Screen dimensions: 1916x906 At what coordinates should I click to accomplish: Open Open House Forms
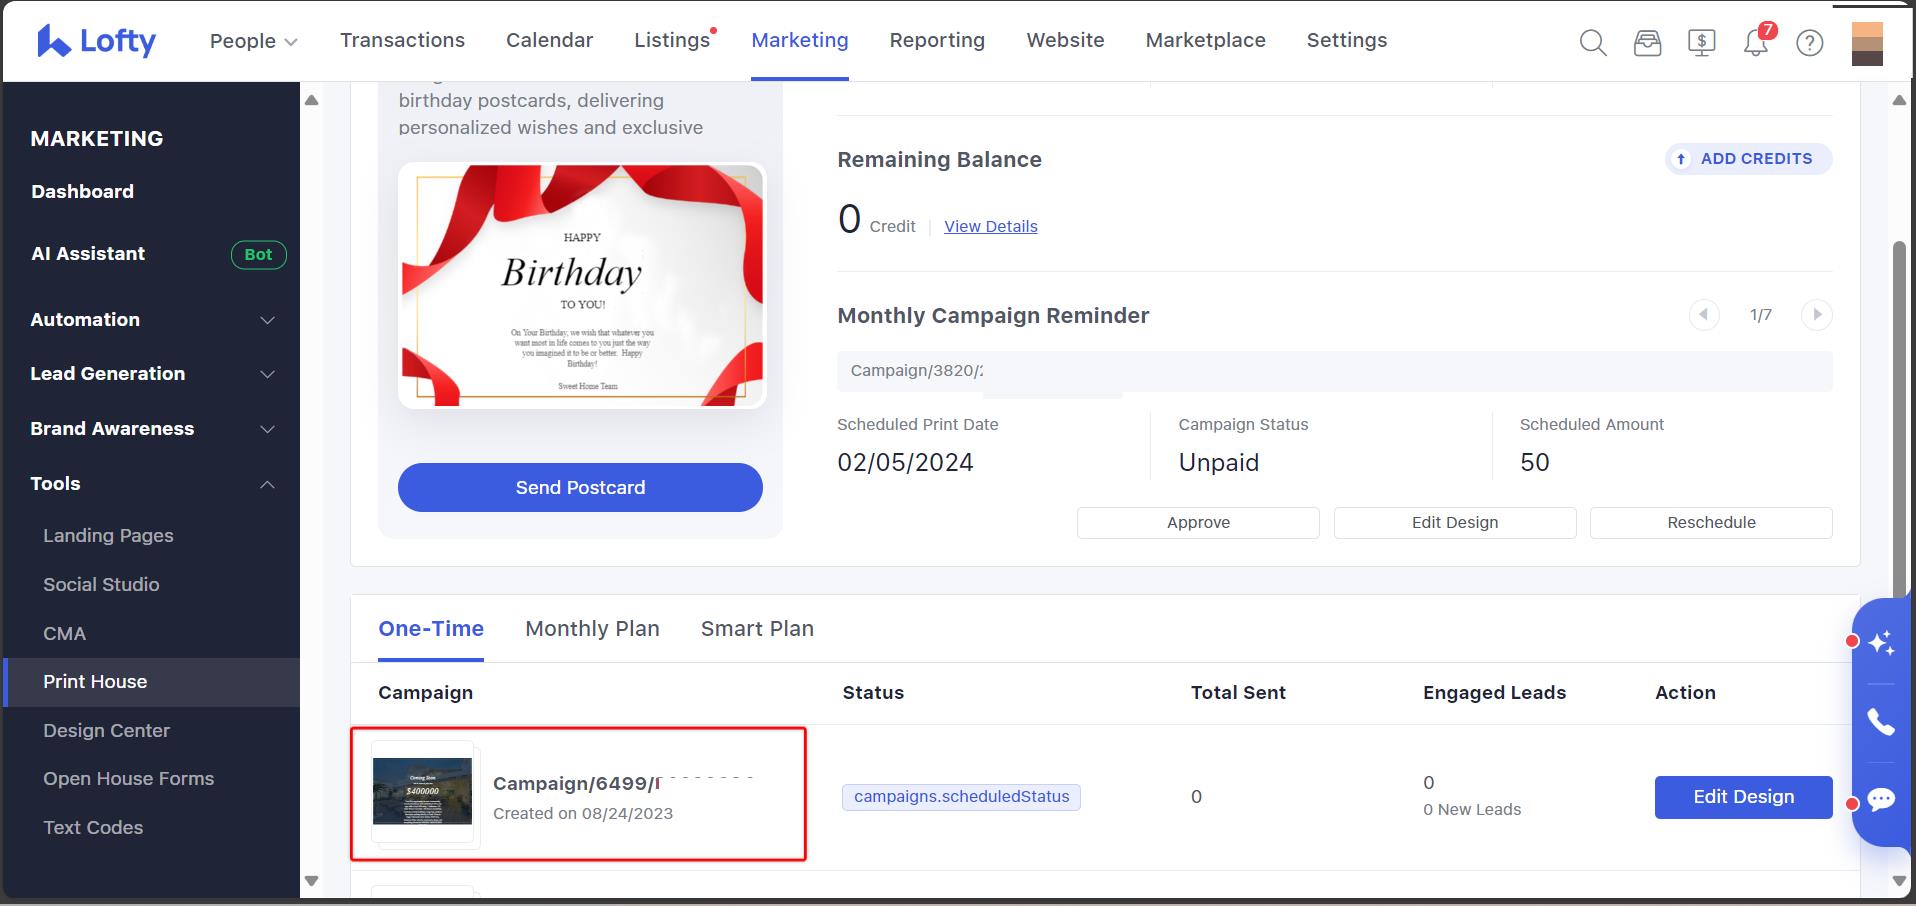click(128, 779)
